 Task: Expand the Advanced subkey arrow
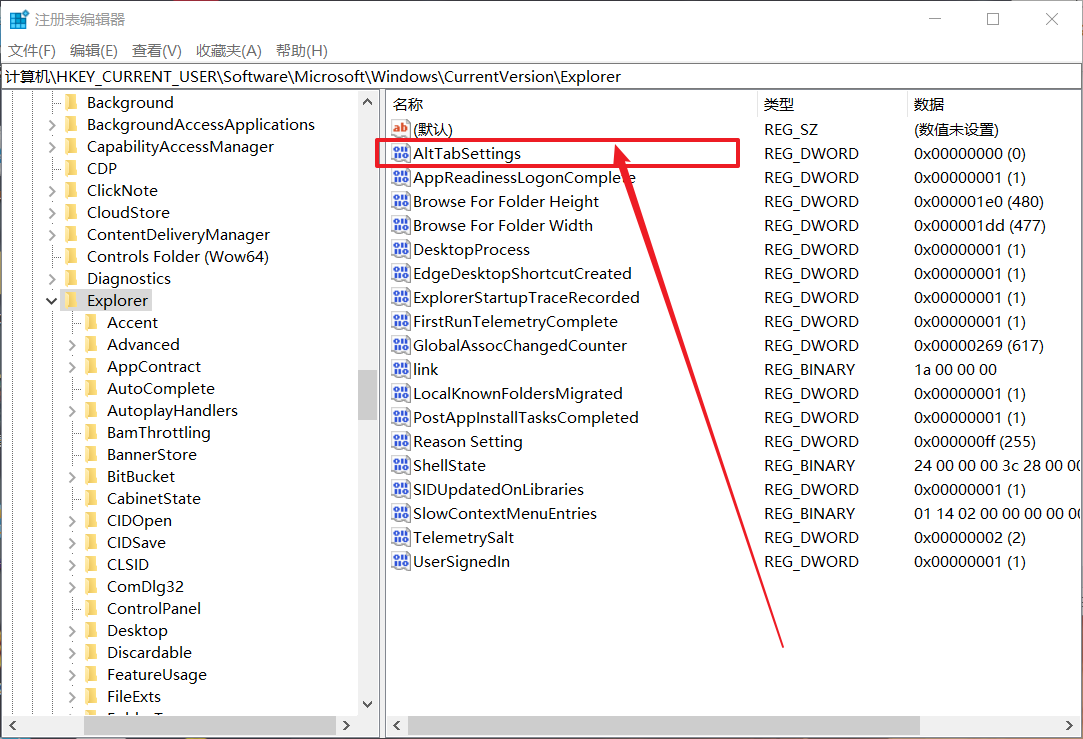click(x=73, y=345)
